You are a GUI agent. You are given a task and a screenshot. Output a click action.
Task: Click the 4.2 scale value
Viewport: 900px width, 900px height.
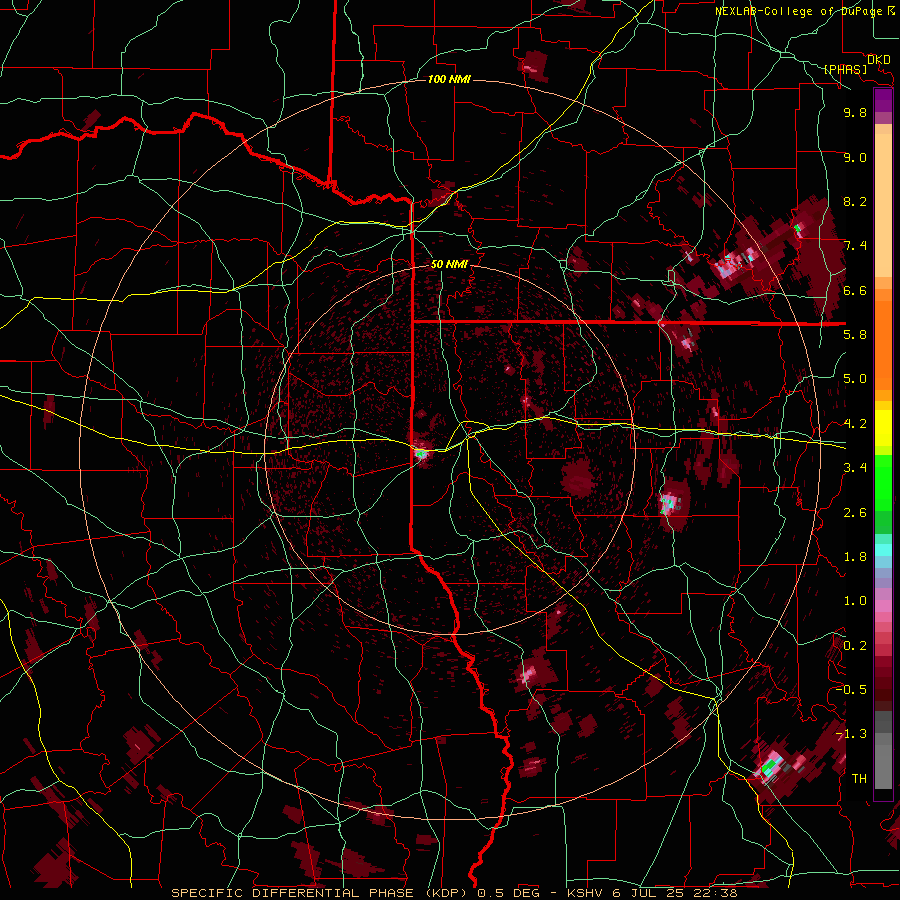(855, 424)
